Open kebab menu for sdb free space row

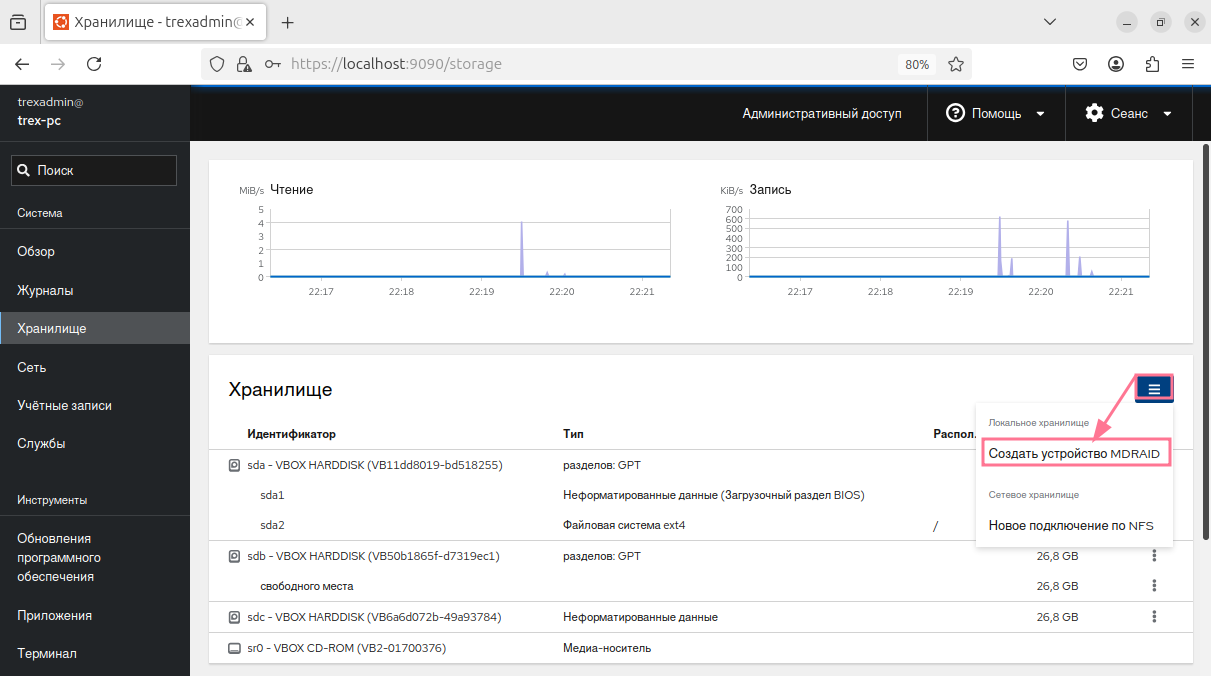tap(1154, 586)
